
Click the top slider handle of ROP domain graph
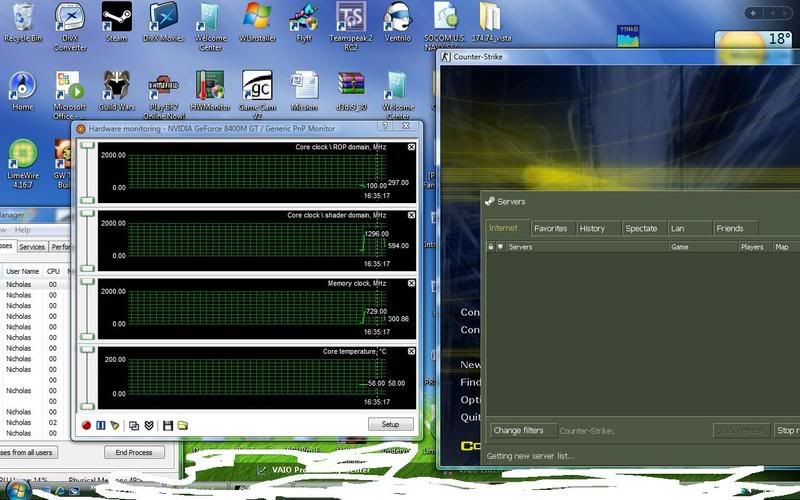[88, 145]
